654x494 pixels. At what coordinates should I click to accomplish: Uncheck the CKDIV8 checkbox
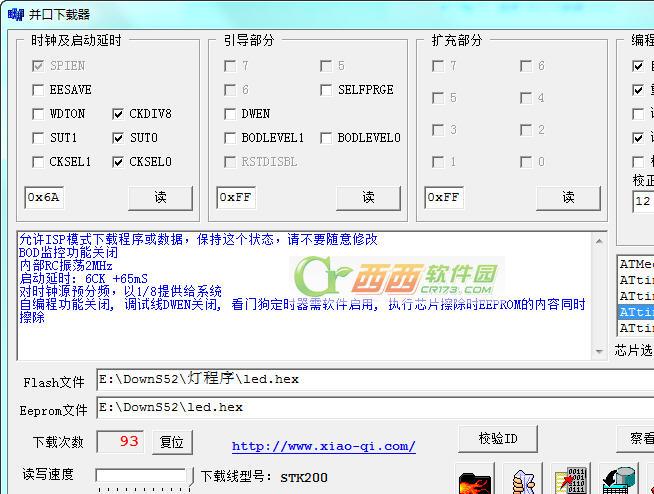[x=118, y=114]
